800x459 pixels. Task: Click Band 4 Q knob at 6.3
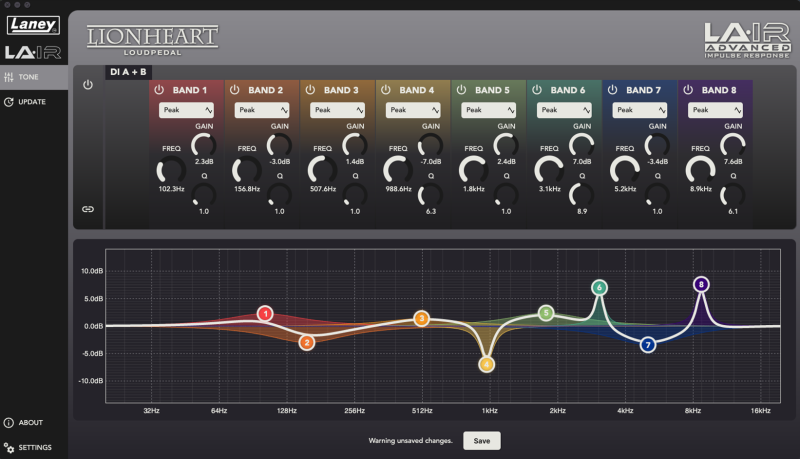click(x=430, y=195)
